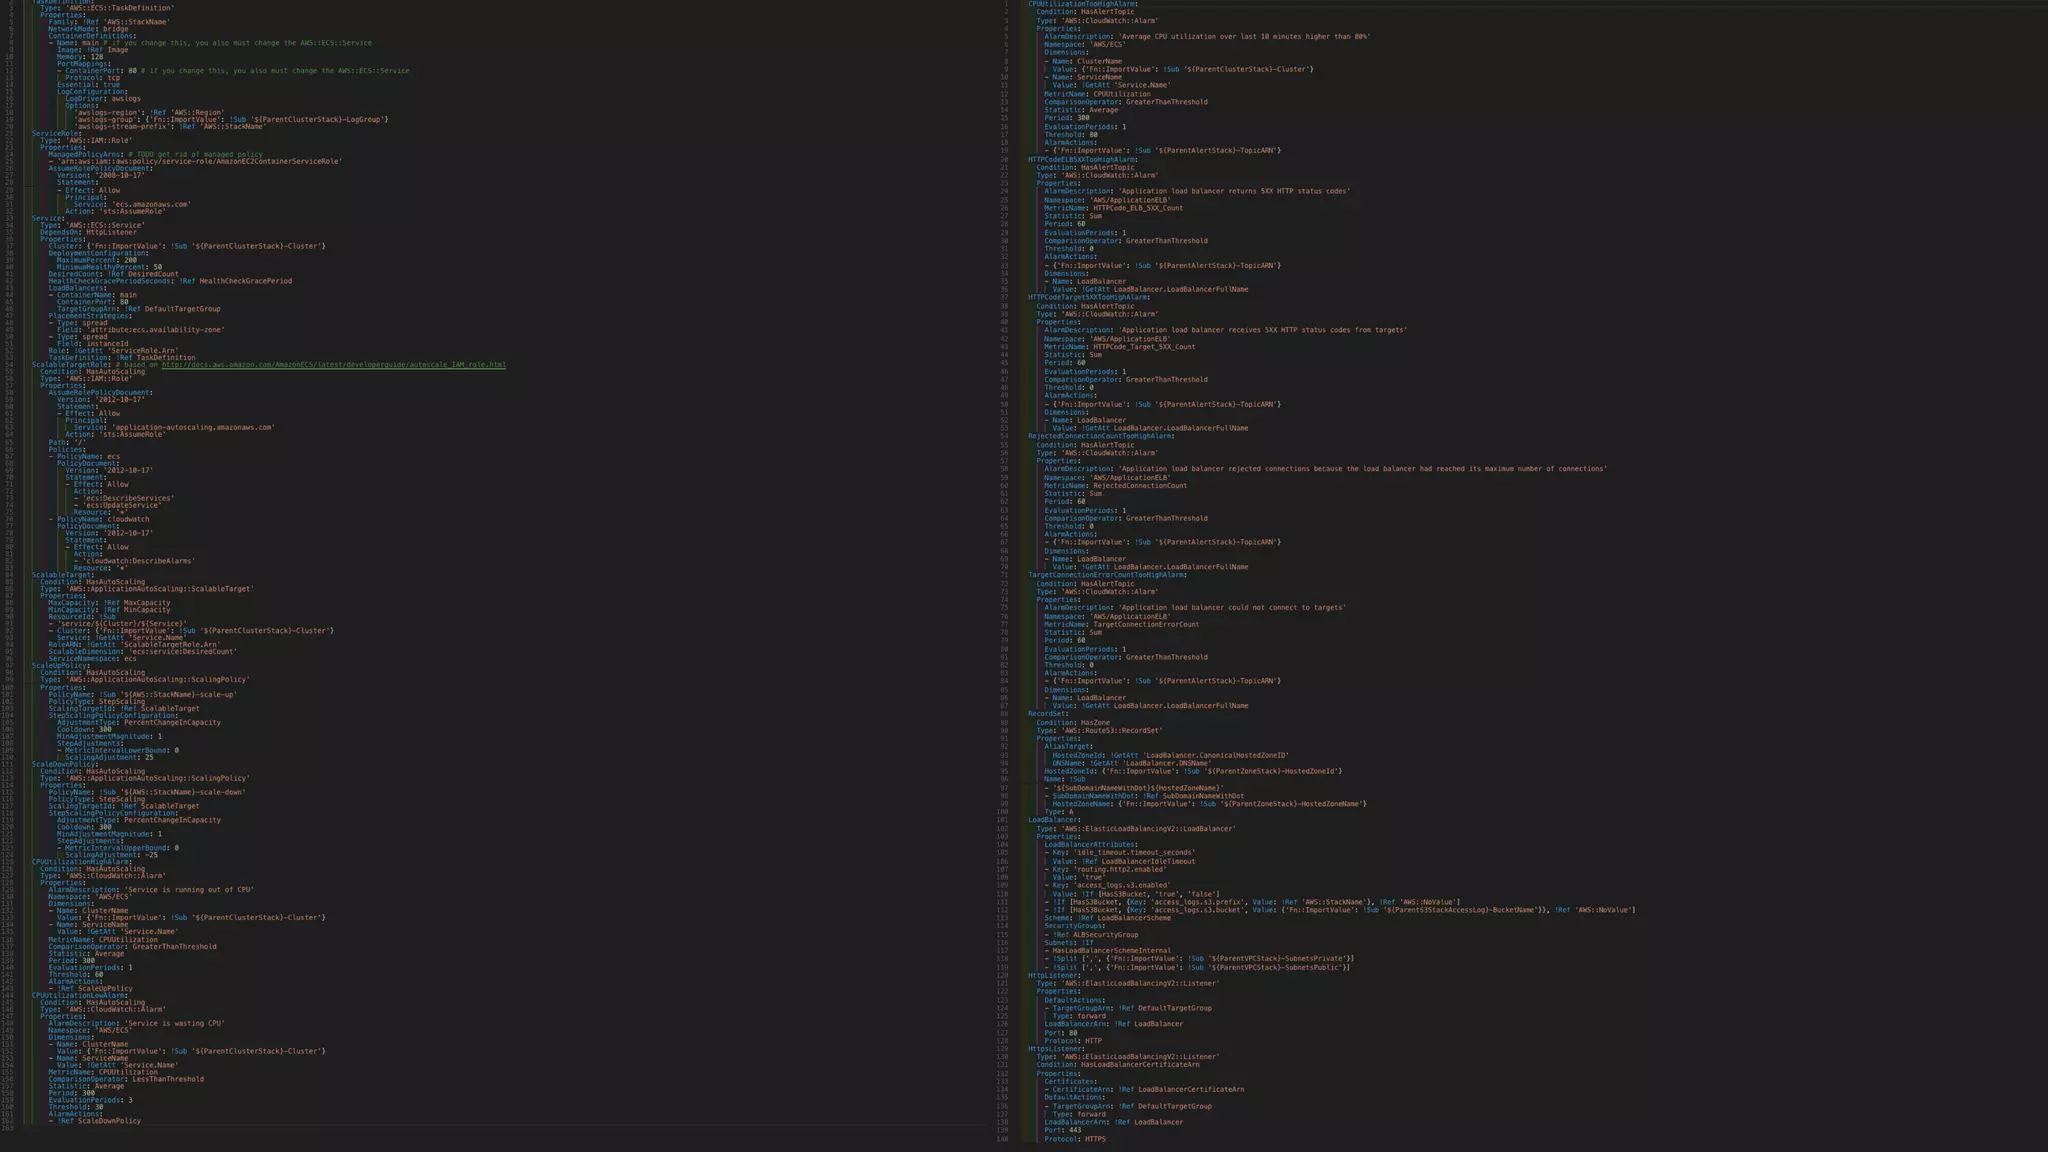Click the ScalableTargetRole key name
This screenshot has width=2048, height=1152.
(73, 365)
